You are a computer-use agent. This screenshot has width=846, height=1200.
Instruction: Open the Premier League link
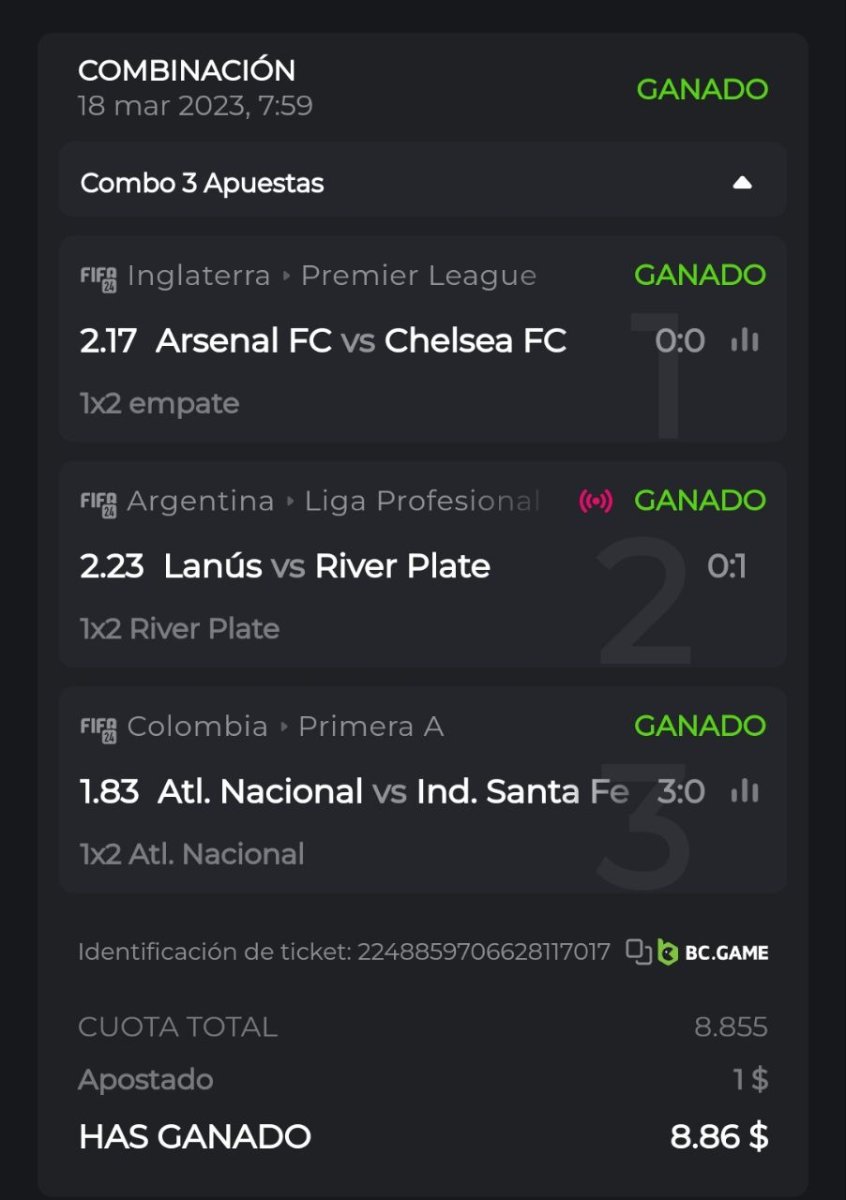[418, 276]
